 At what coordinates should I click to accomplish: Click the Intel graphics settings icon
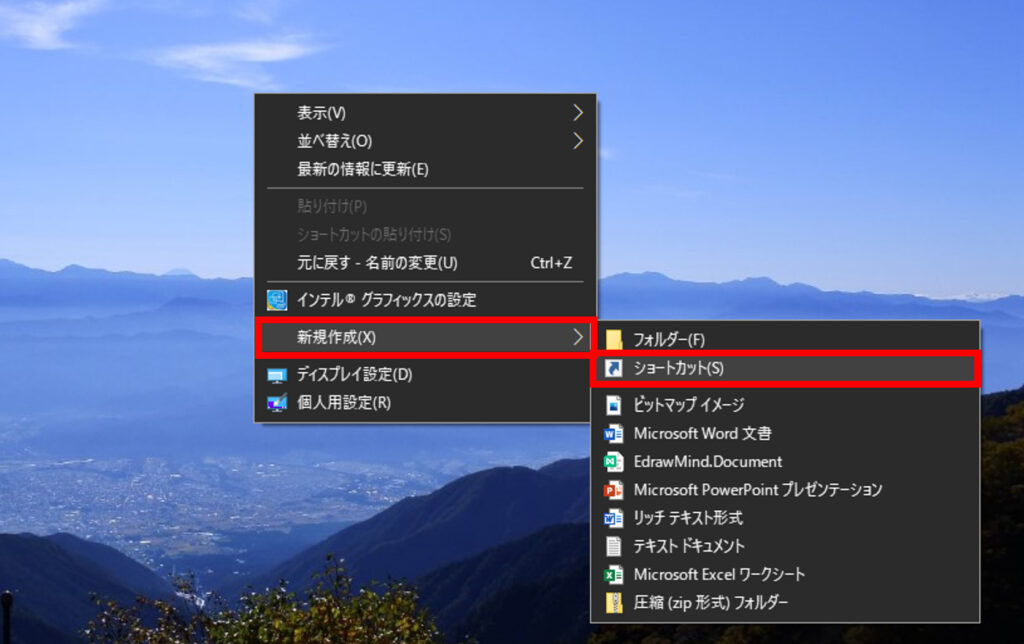point(277,300)
